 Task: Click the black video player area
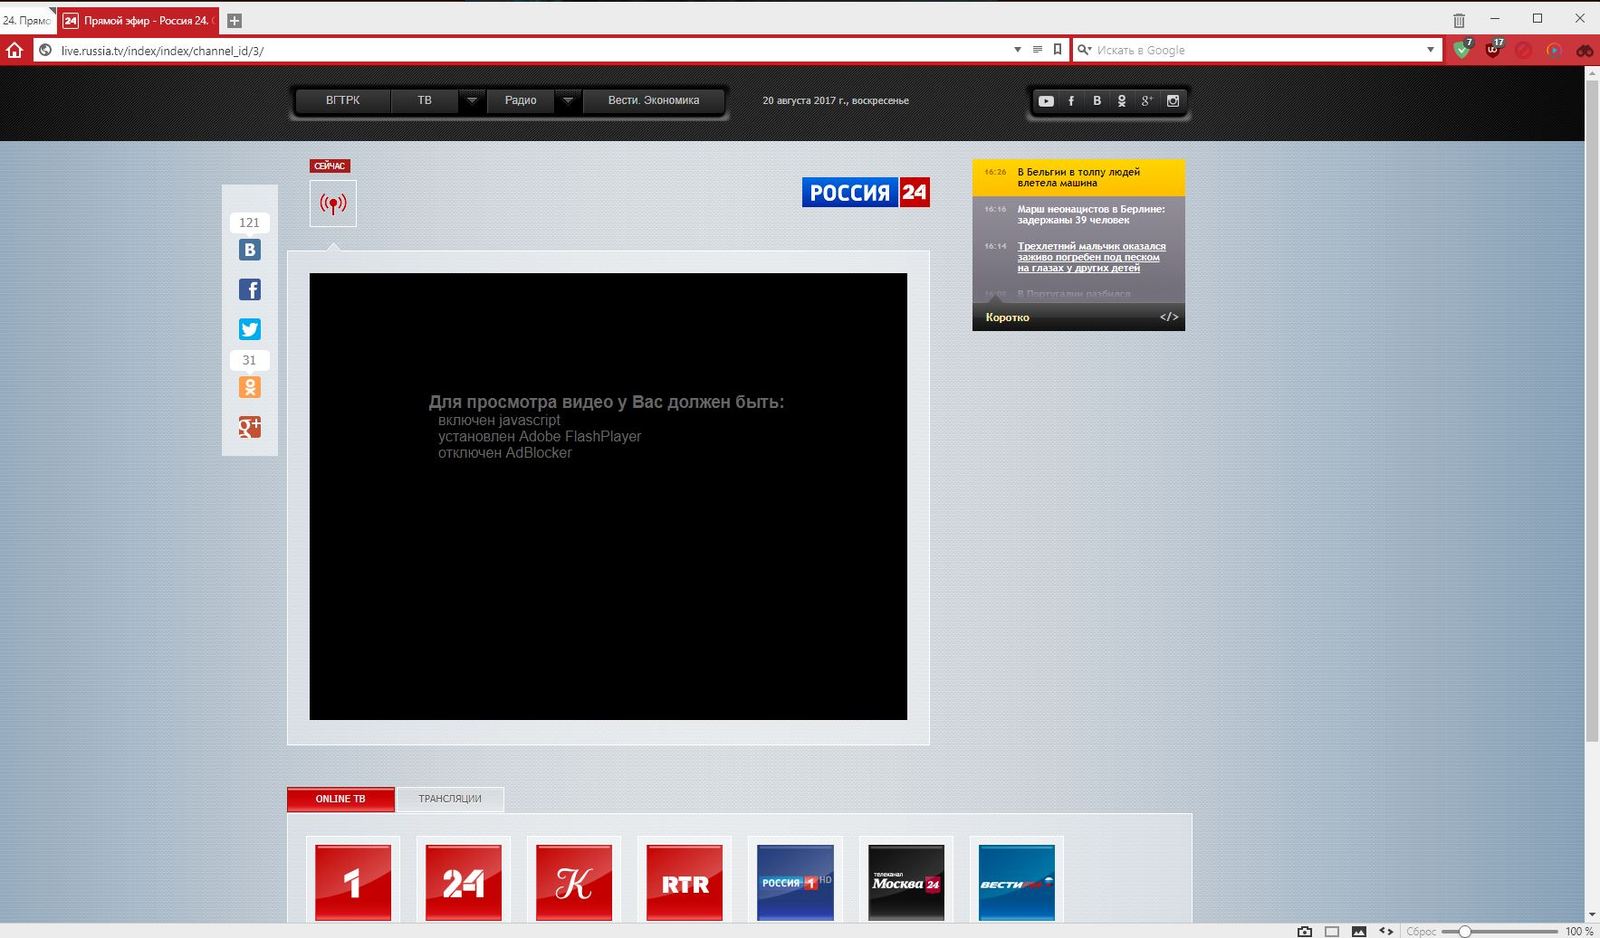click(x=608, y=496)
